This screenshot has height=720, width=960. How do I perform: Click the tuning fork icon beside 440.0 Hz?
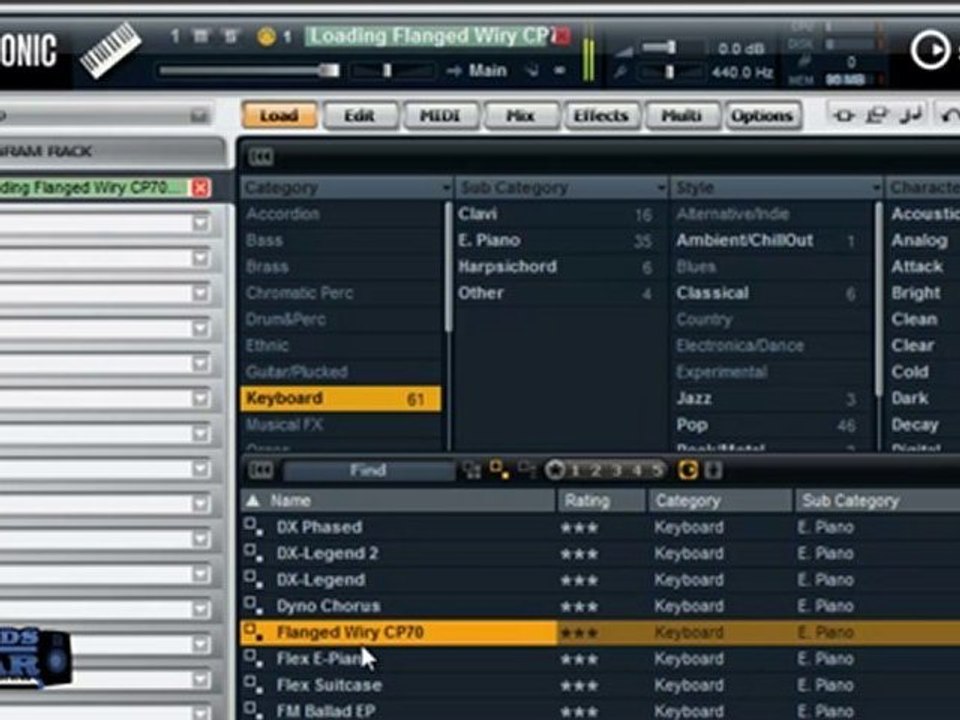pyautogui.click(x=620, y=72)
